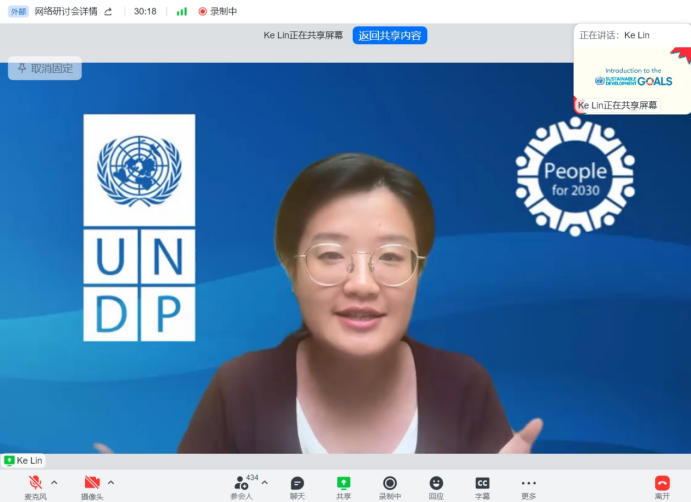Click the Ke Lin name label at bottom left
Viewport: 691px width, 502px height.
pos(23,461)
